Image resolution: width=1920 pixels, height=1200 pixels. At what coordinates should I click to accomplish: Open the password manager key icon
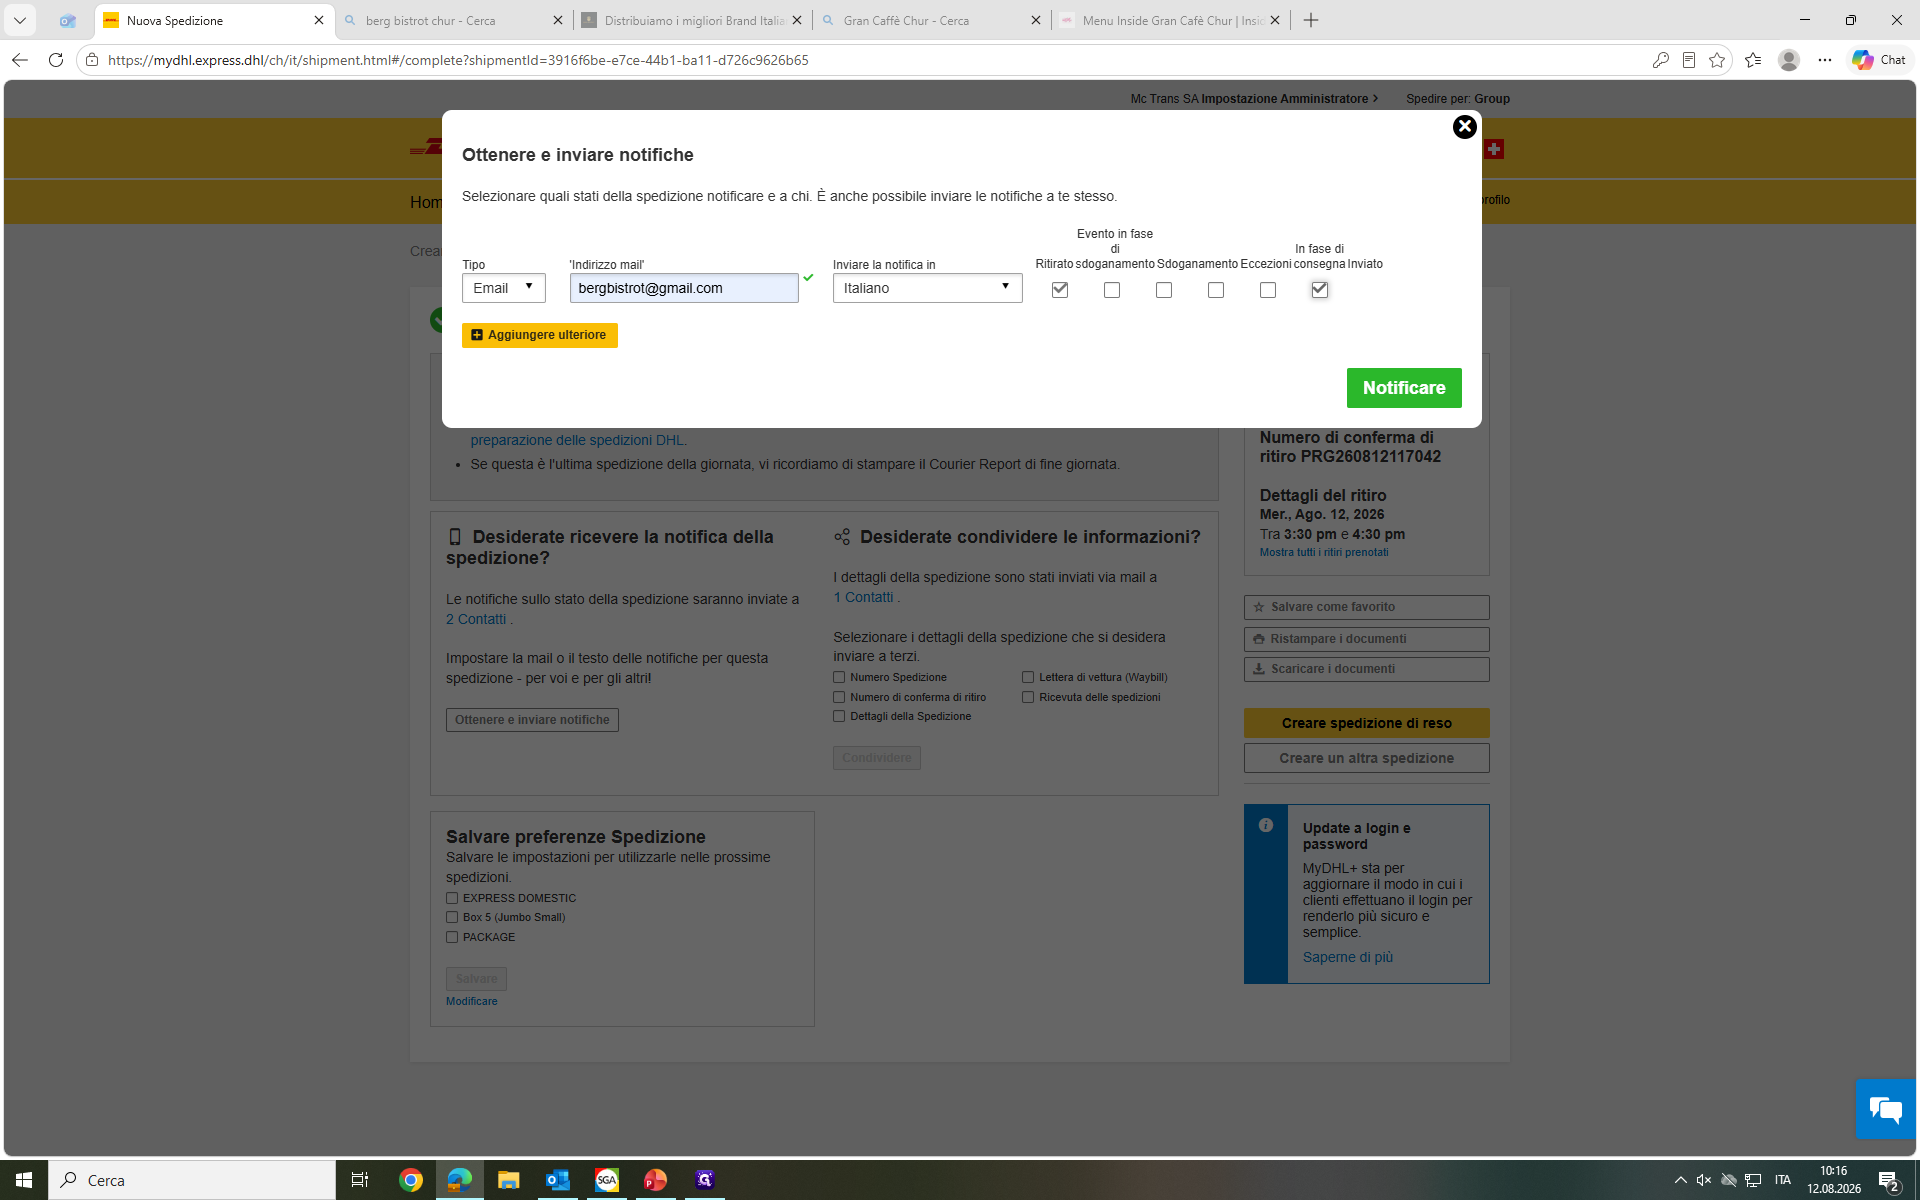[1661, 60]
